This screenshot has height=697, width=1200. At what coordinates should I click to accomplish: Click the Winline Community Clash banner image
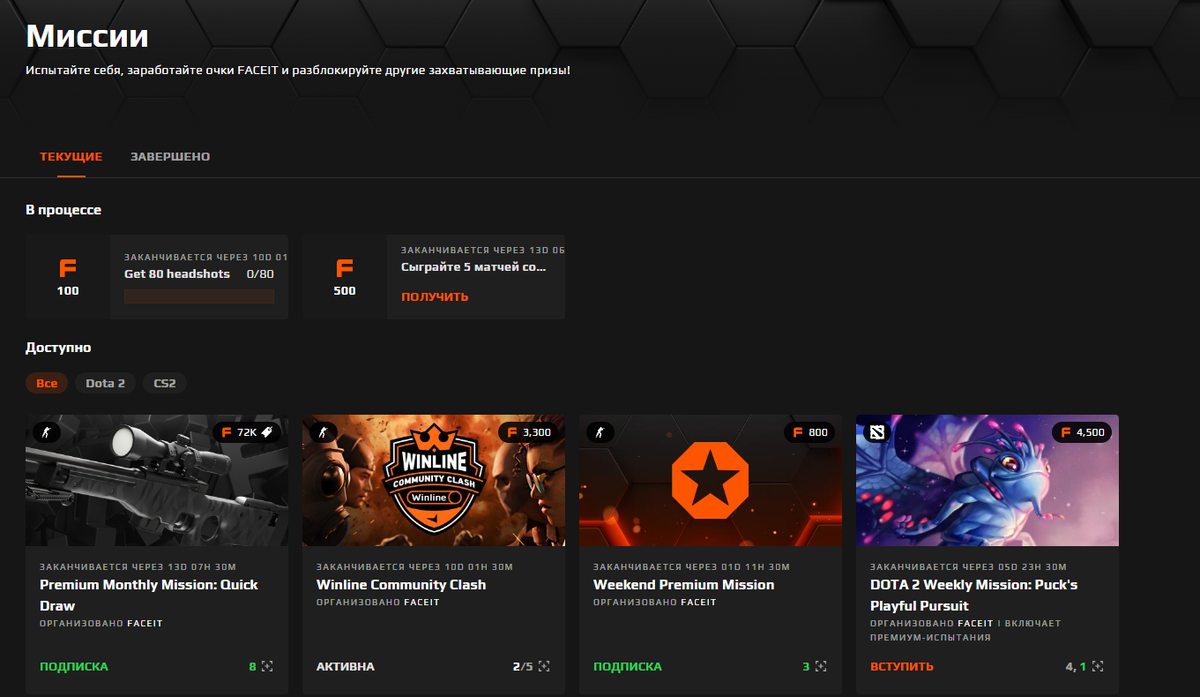434,480
